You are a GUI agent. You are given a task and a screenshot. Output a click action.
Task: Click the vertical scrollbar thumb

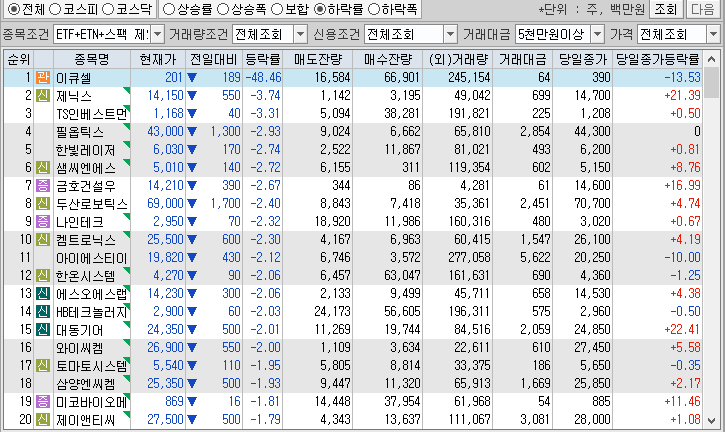(712, 83)
